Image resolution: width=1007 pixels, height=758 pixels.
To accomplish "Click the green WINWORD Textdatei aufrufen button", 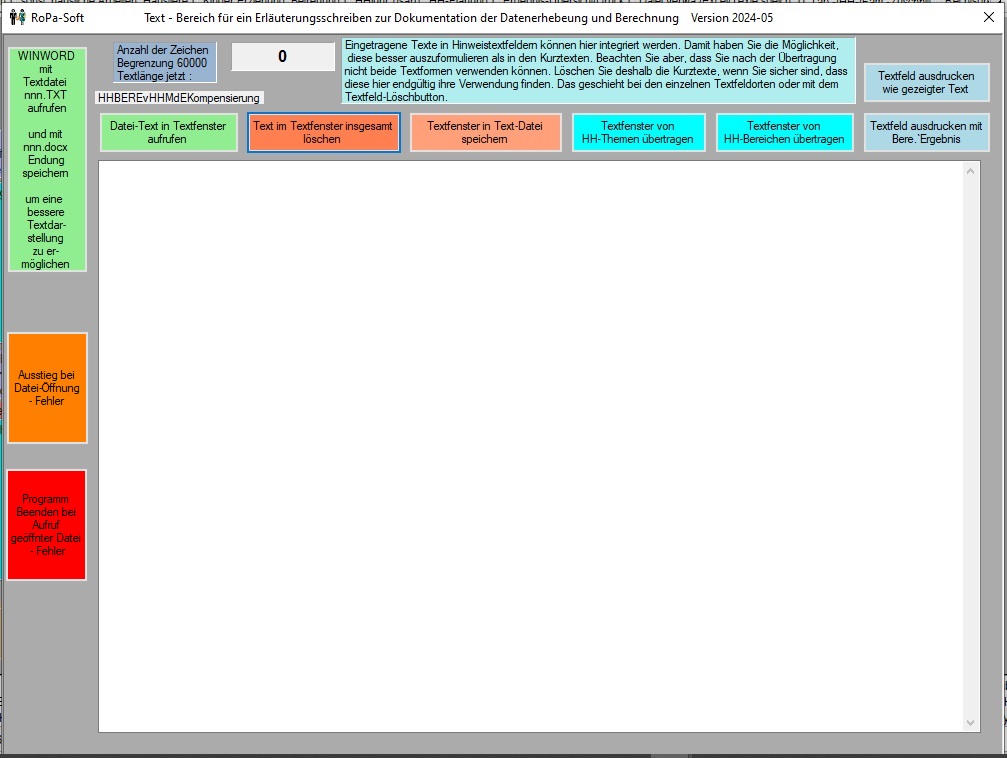I will pyautogui.click(x=47, y=159).
